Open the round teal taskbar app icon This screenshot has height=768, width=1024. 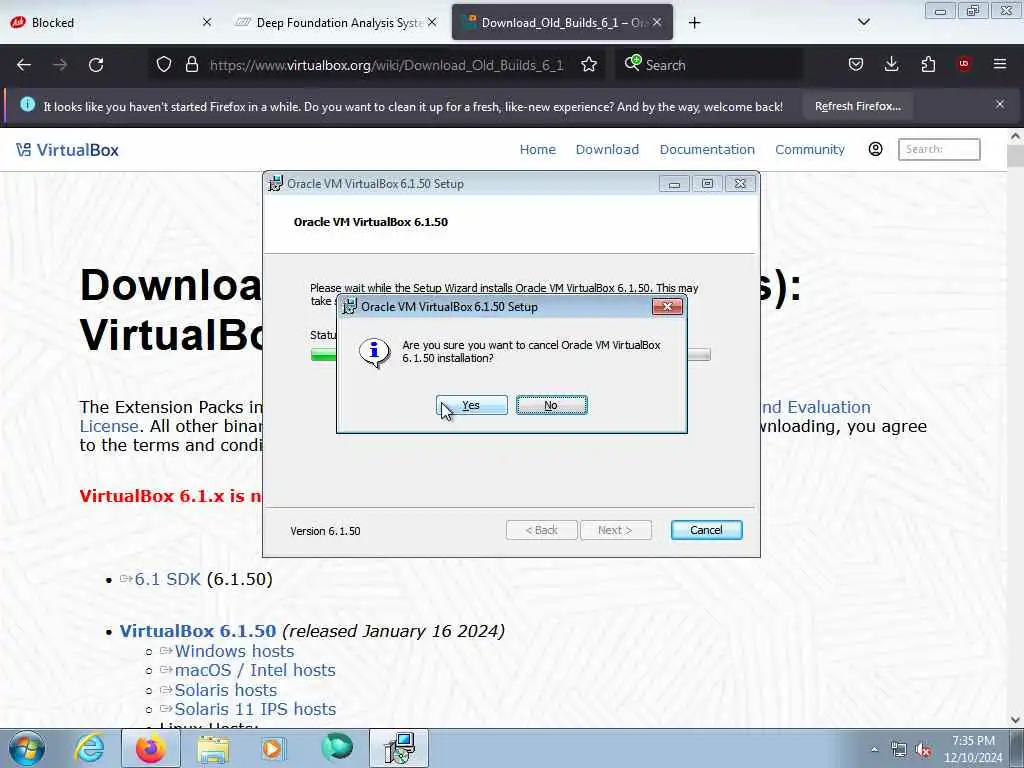coord(337,748)
